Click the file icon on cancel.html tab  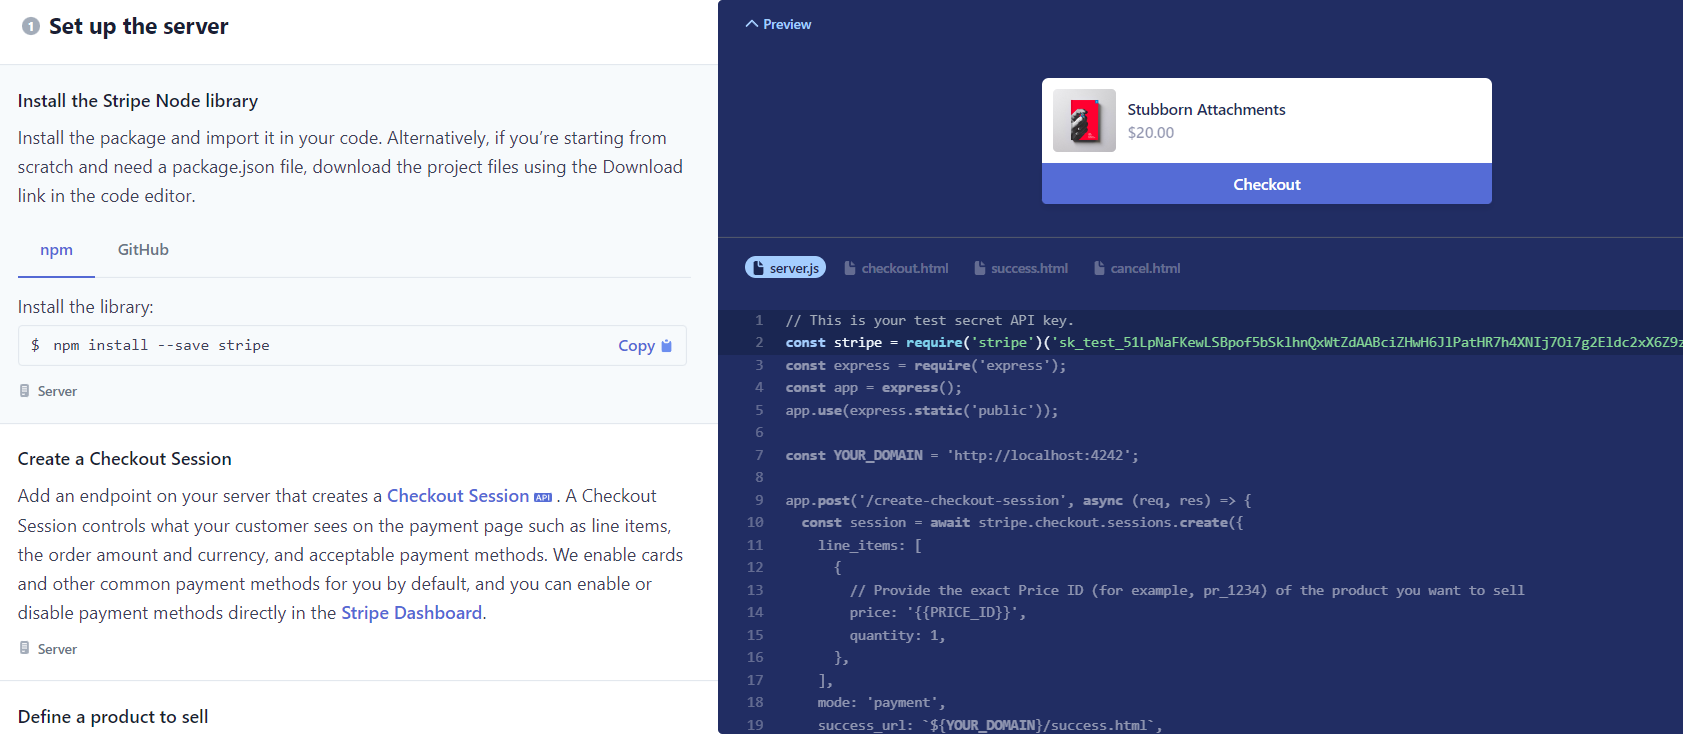tap(1099, 268)
